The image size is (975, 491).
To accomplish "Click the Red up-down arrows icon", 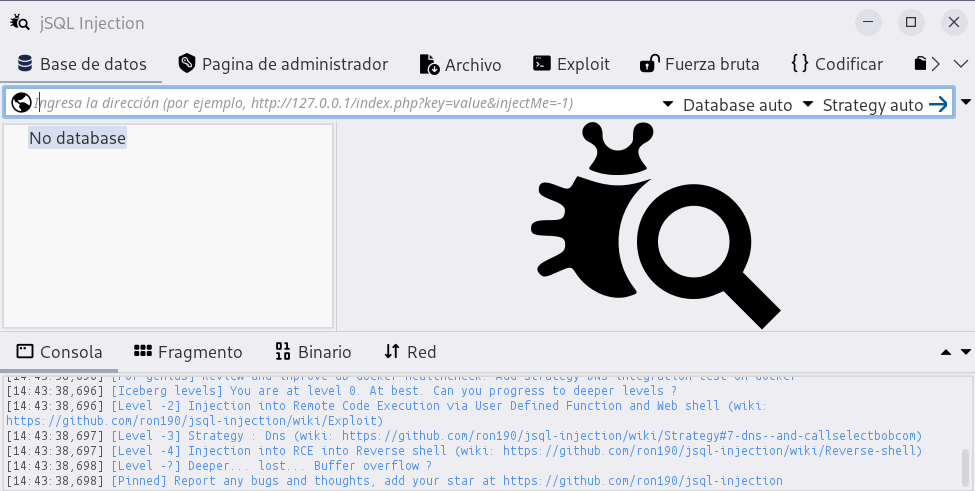I will click(x=391, y=351).
